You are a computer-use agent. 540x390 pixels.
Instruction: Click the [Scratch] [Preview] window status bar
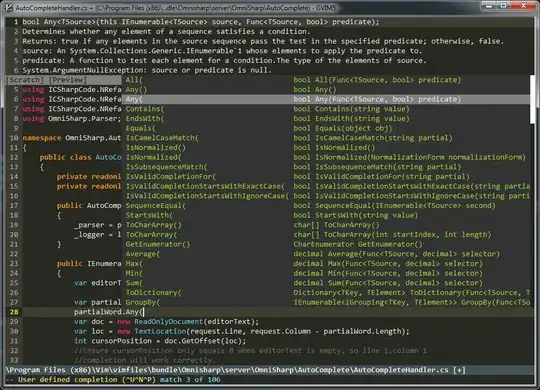click(63, 80)
